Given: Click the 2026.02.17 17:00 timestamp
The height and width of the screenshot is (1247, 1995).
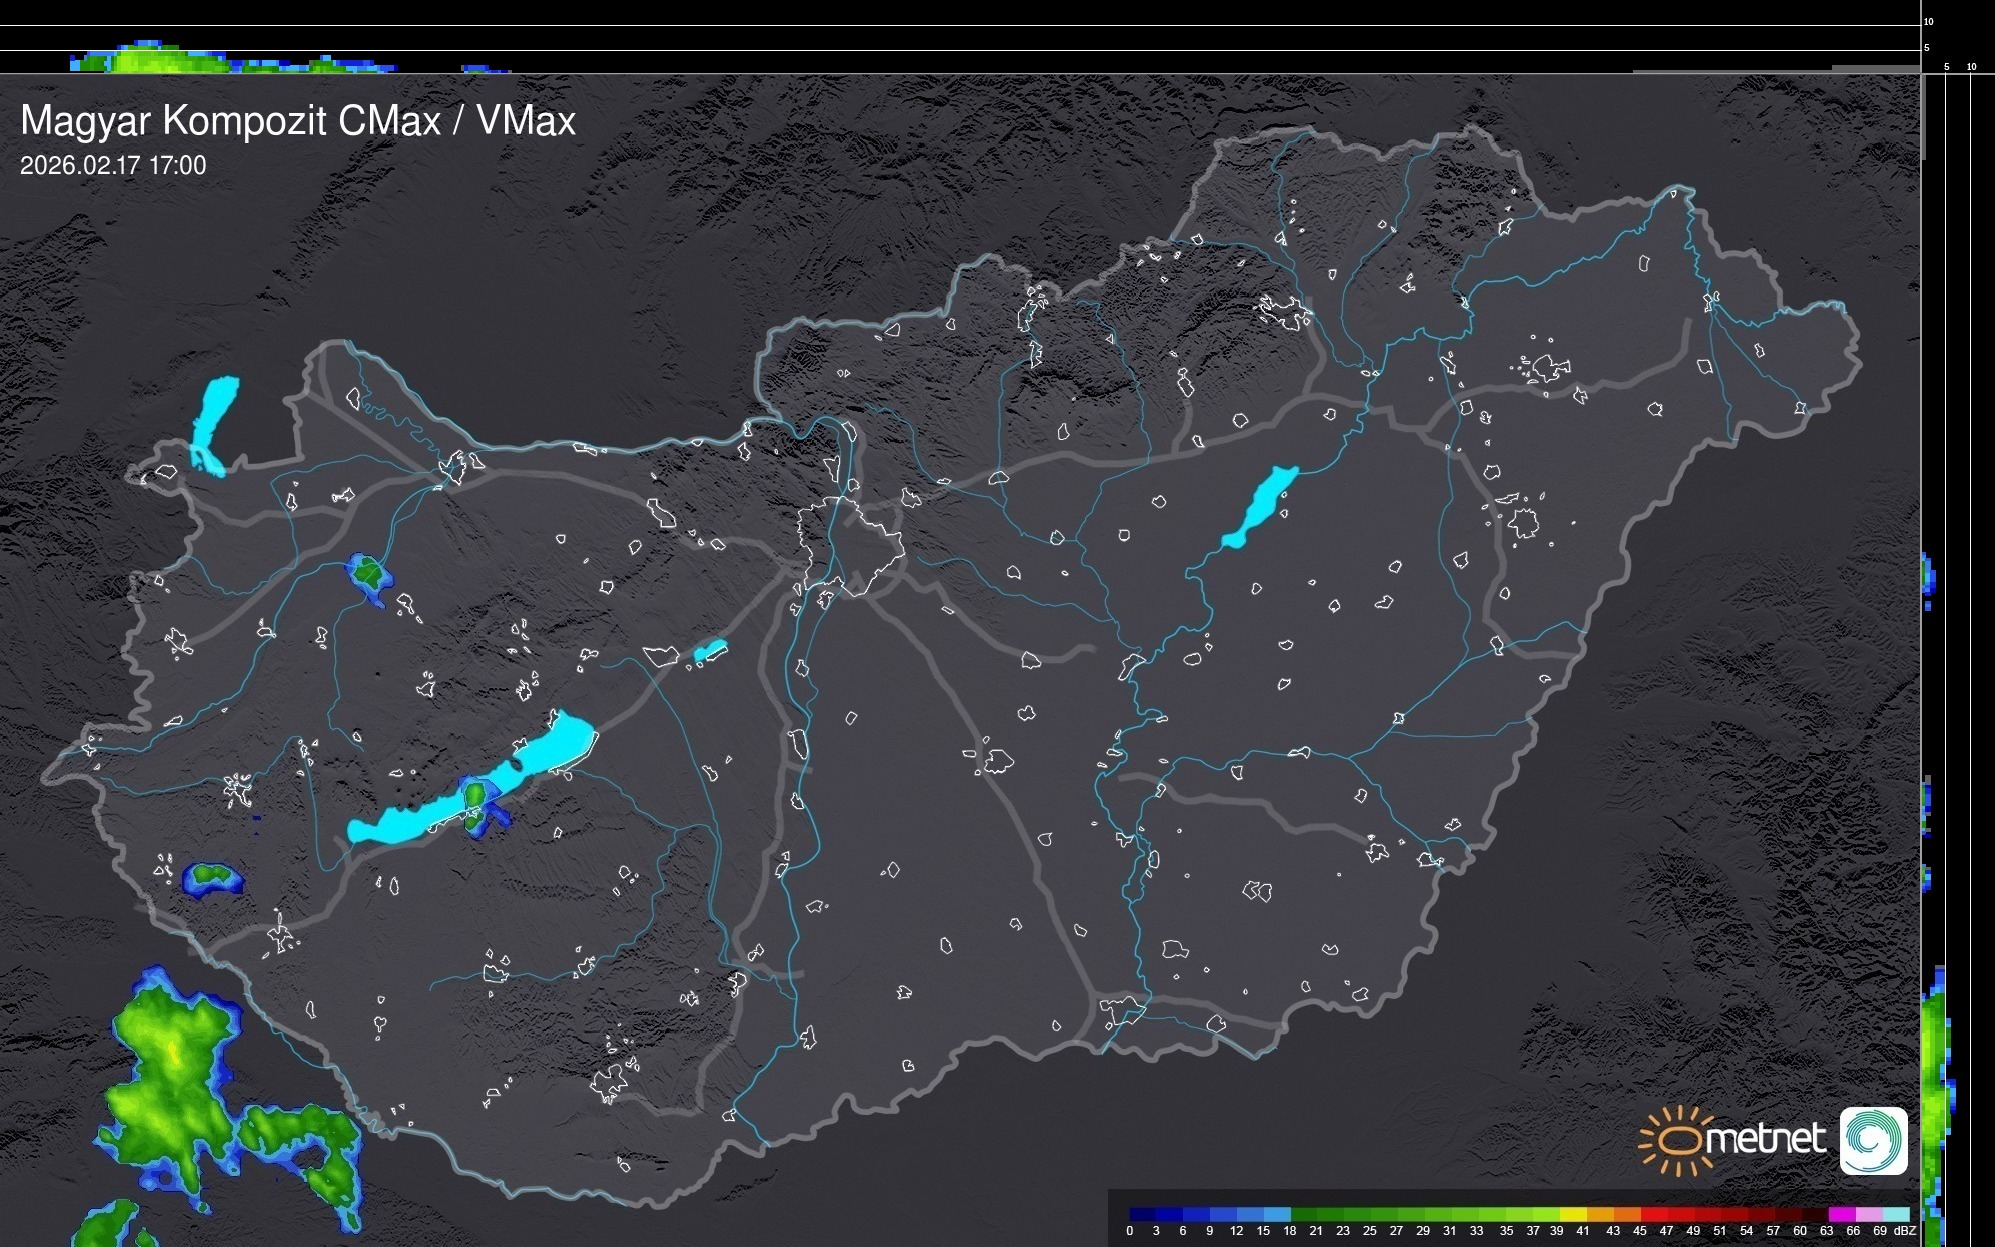Looking at the screenshot, I should 113,166.
